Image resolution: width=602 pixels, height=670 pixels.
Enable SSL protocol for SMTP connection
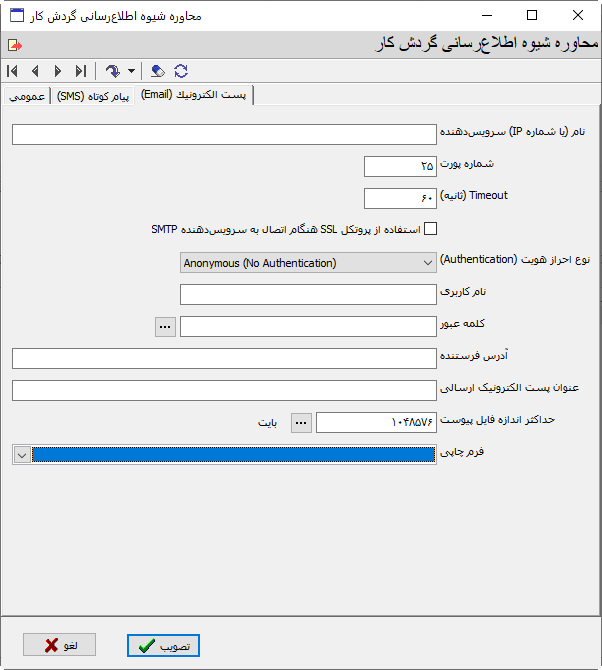pyautogui.click(x=431, y=229)
